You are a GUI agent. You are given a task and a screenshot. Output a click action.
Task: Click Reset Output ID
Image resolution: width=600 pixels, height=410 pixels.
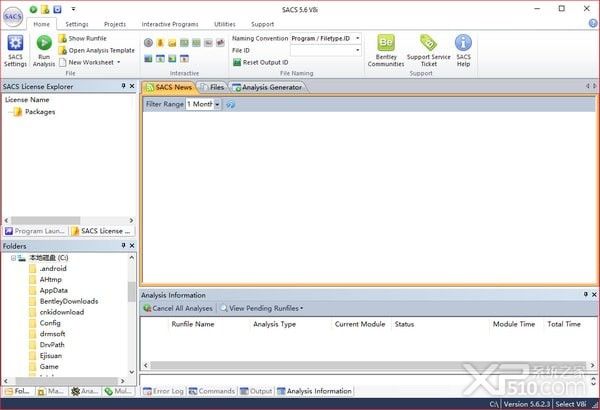tap(261, 62)
